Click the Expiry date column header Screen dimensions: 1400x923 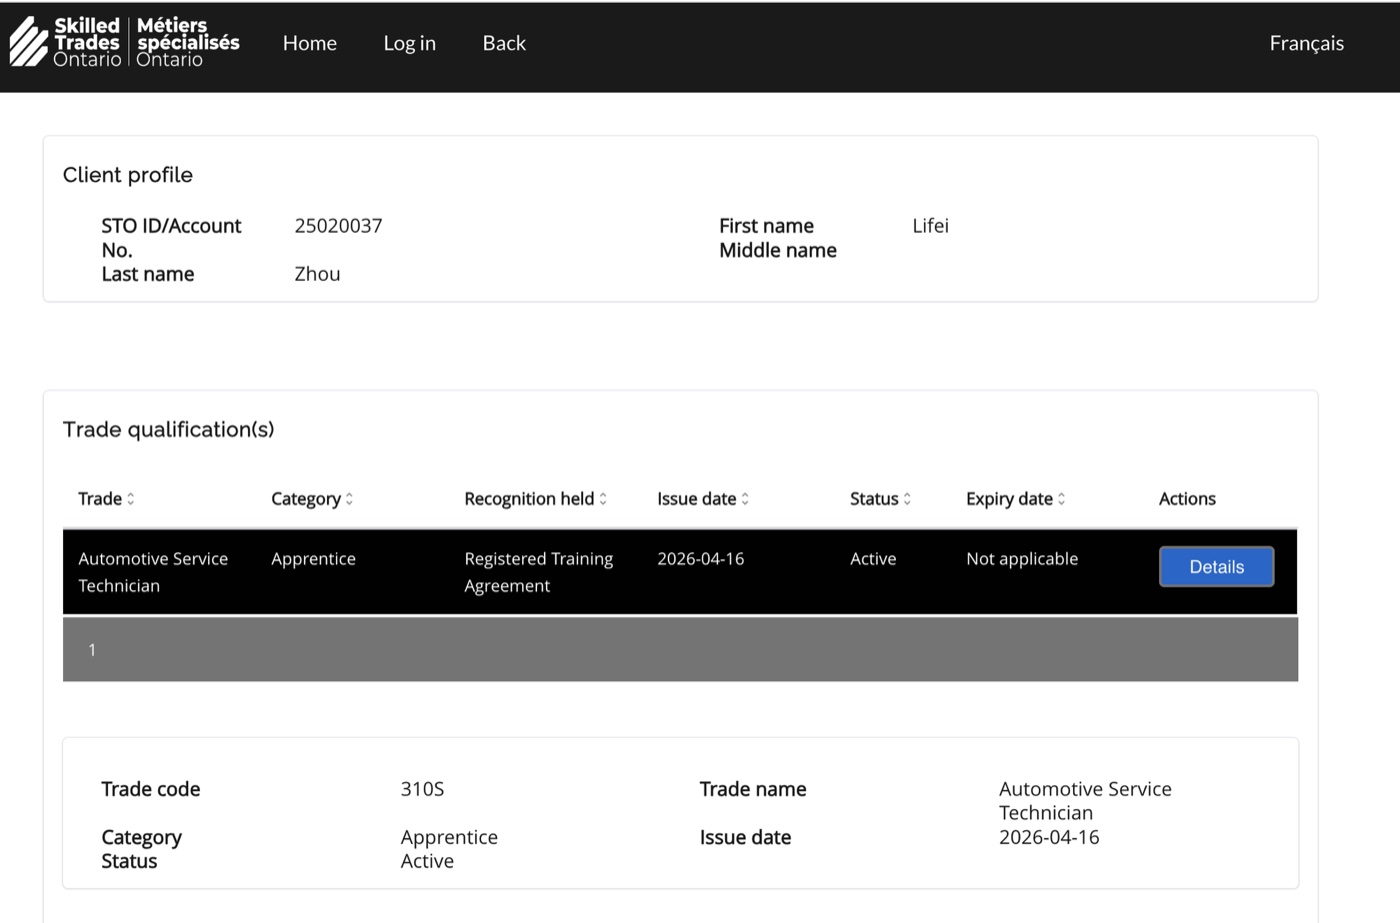[x=1009, y=499]
